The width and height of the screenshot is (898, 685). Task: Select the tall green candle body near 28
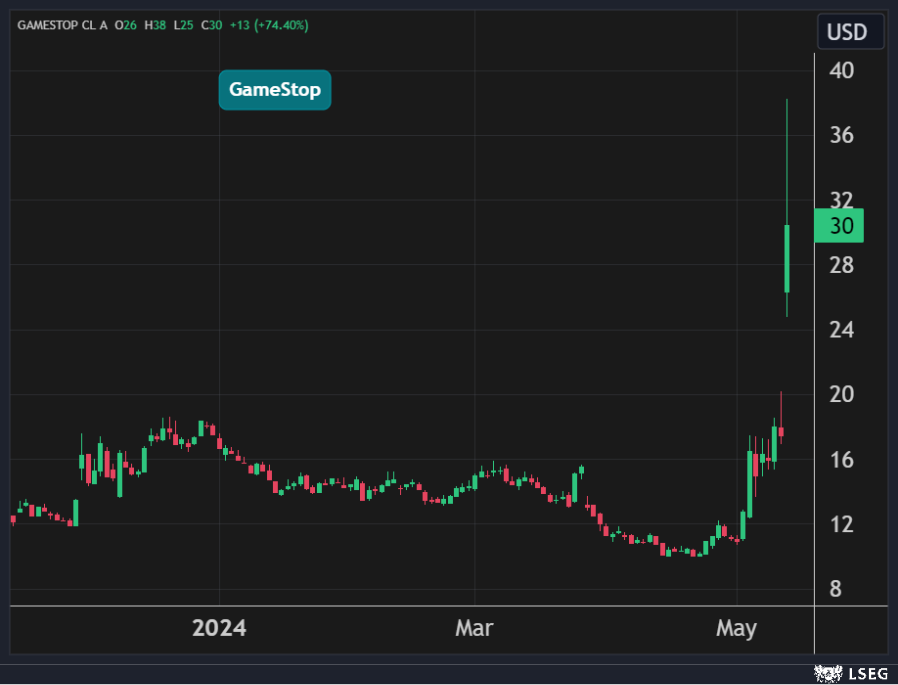(788, 259)
